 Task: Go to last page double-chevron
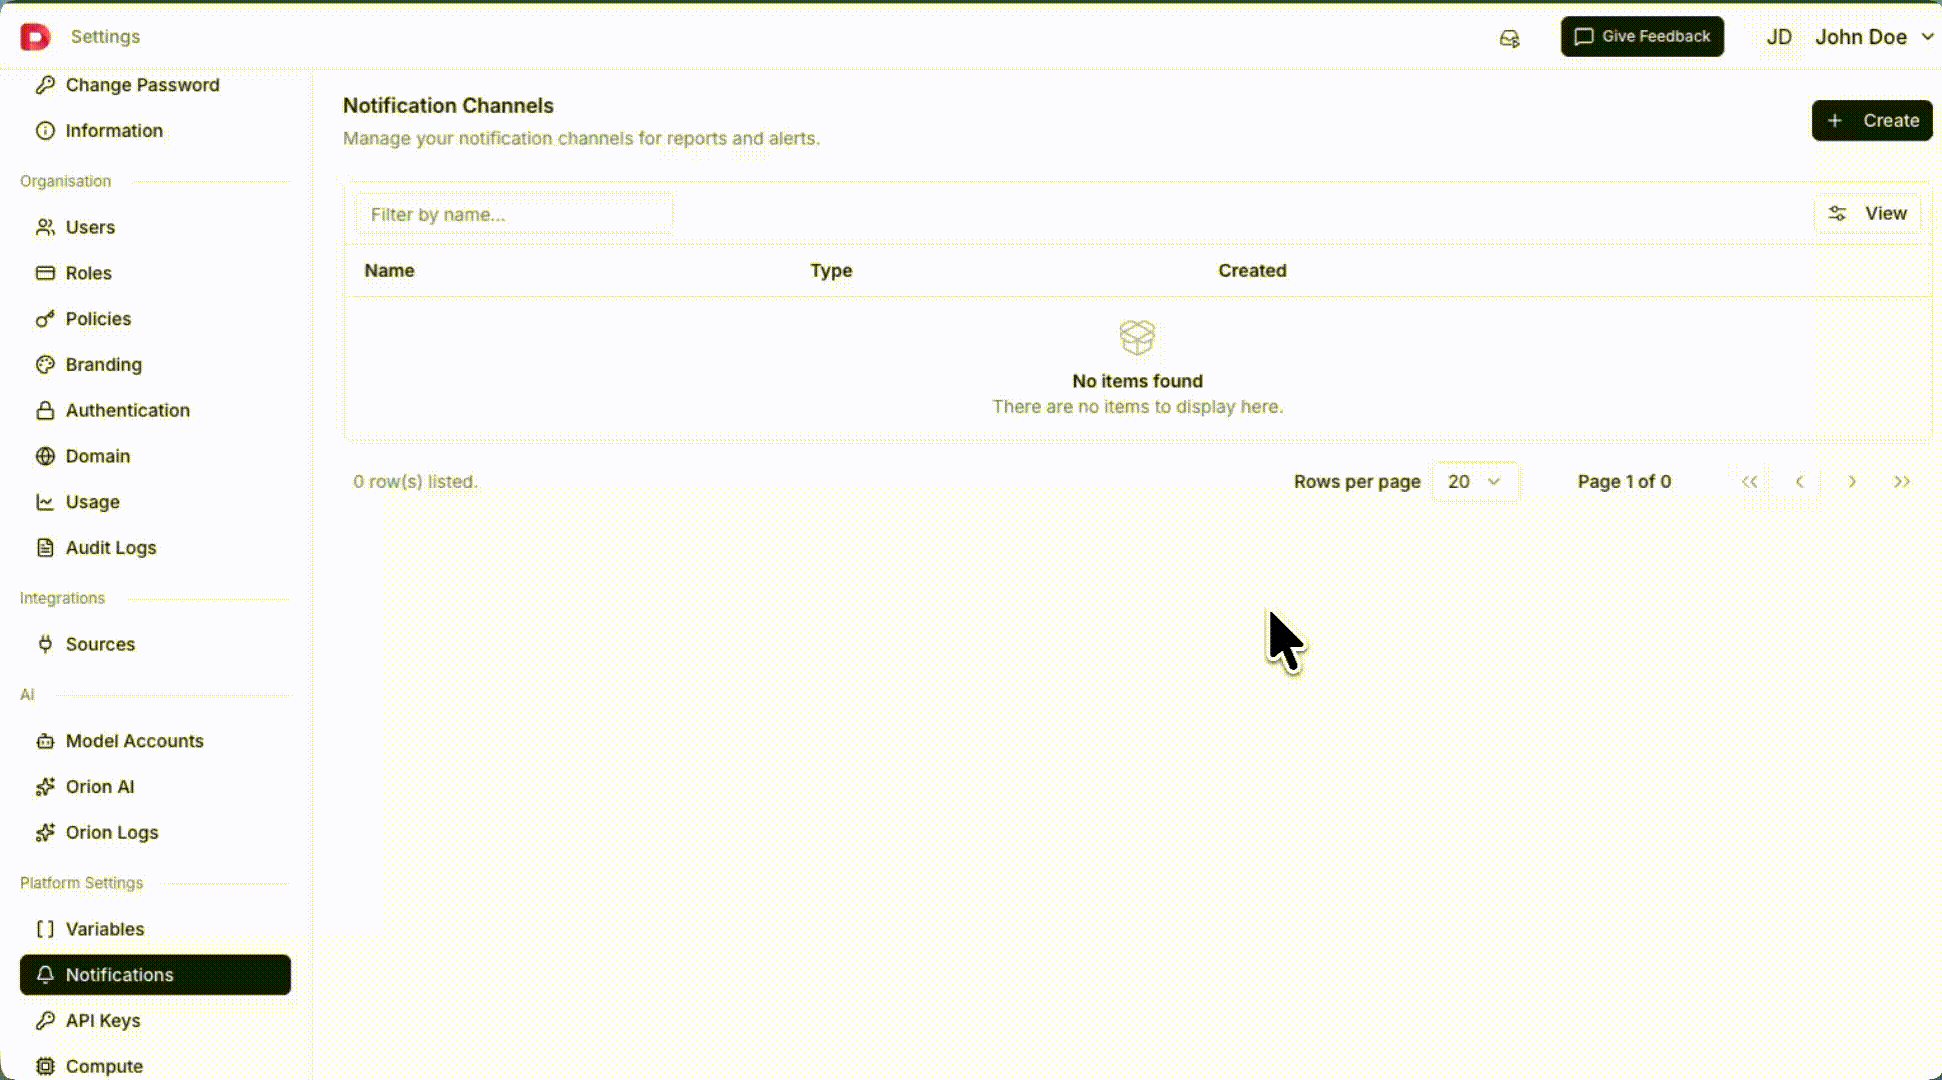(1902, 482)
